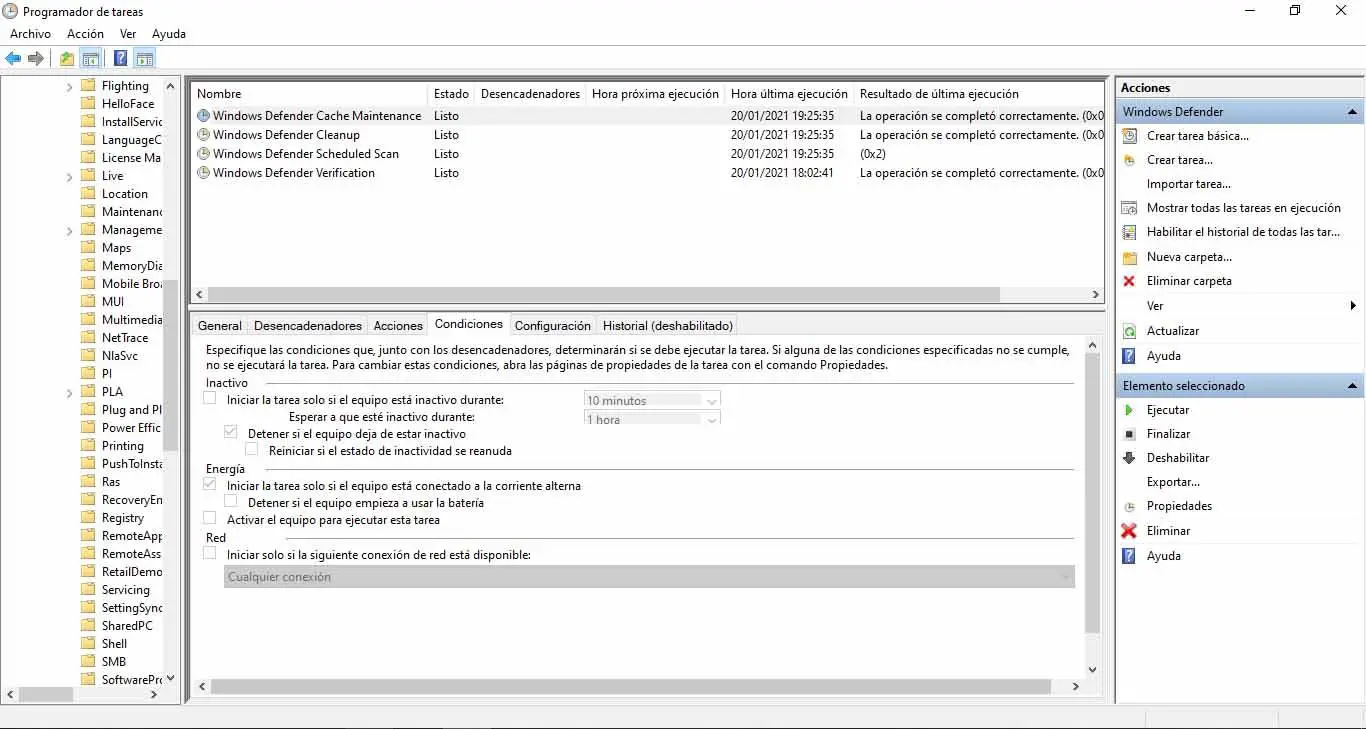Click the Deshabilitar down-arrow icon
1366x729 pixels.
click(x=1129, y=458)
